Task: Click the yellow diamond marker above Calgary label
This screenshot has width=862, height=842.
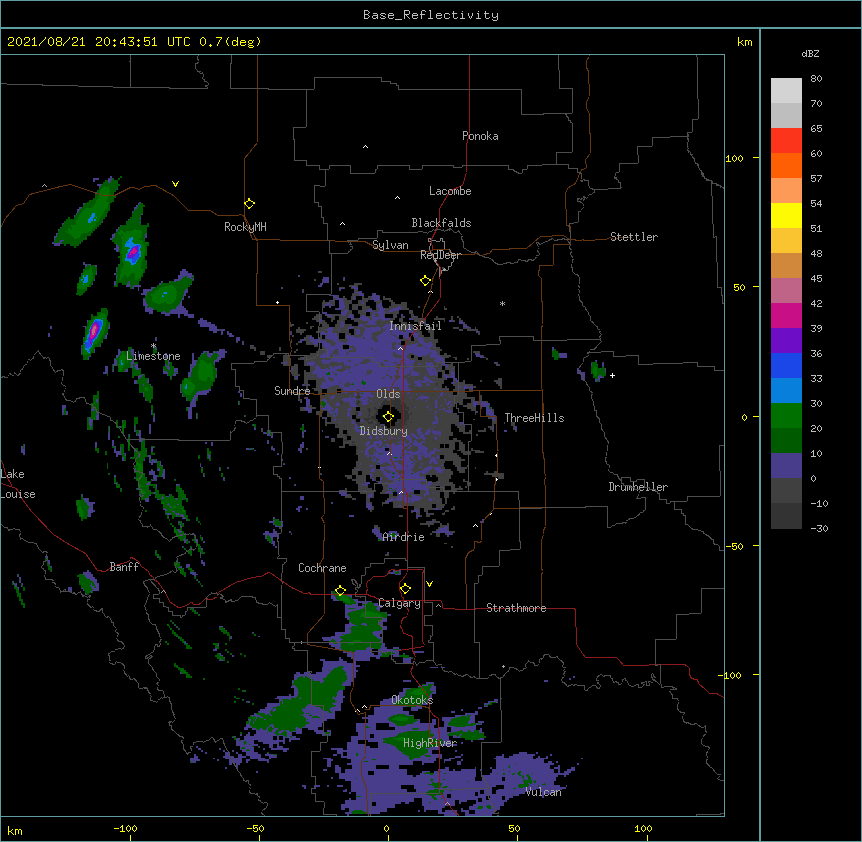Action: tap(405, 589)
